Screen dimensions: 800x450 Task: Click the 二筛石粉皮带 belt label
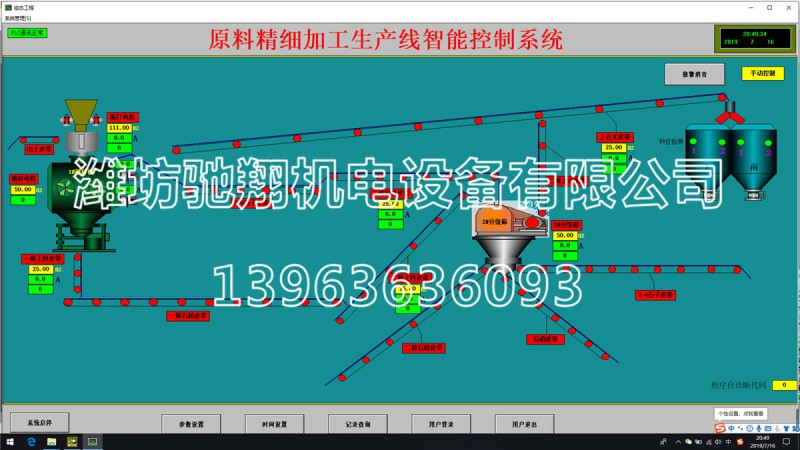click(423, 348)
